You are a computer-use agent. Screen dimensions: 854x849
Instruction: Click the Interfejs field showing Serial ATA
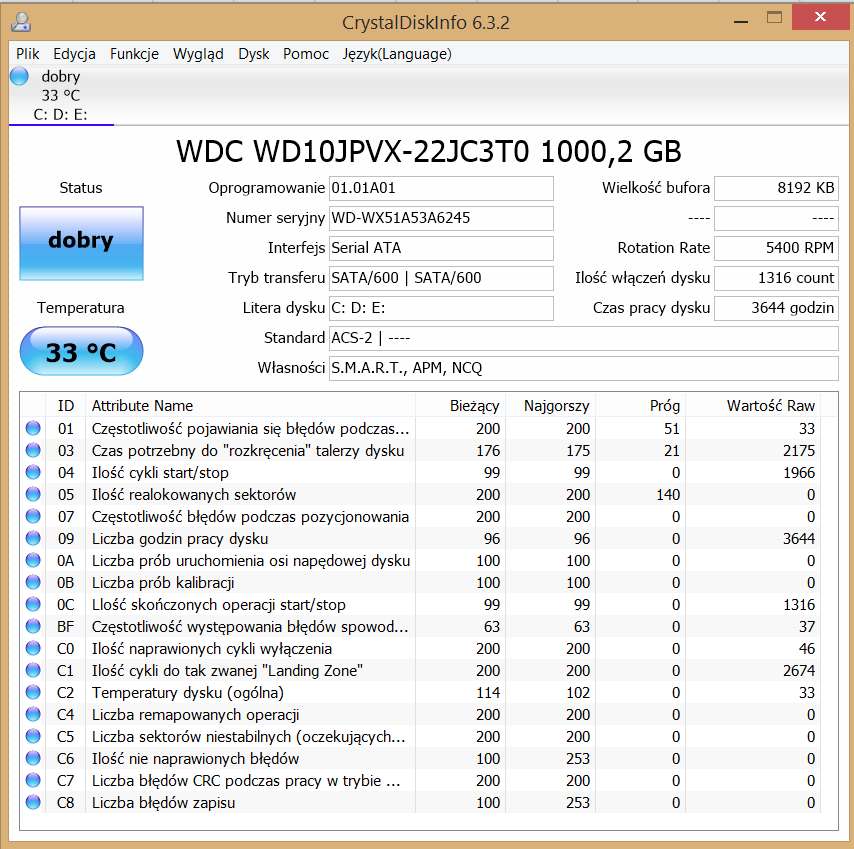pyautogui.click(x=441, y=248)
